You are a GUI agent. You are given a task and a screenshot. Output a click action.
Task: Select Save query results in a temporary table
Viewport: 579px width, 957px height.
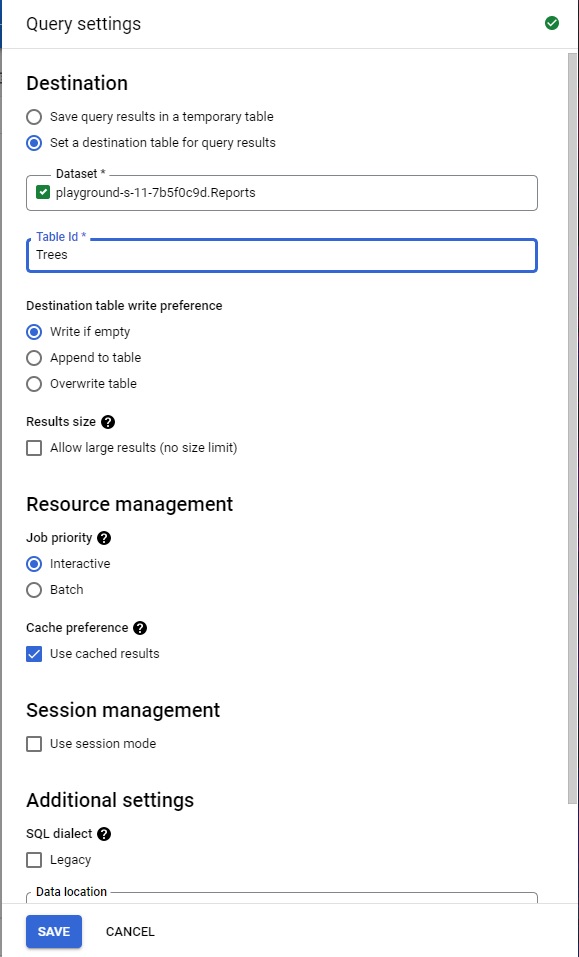(x=34, y=117)
